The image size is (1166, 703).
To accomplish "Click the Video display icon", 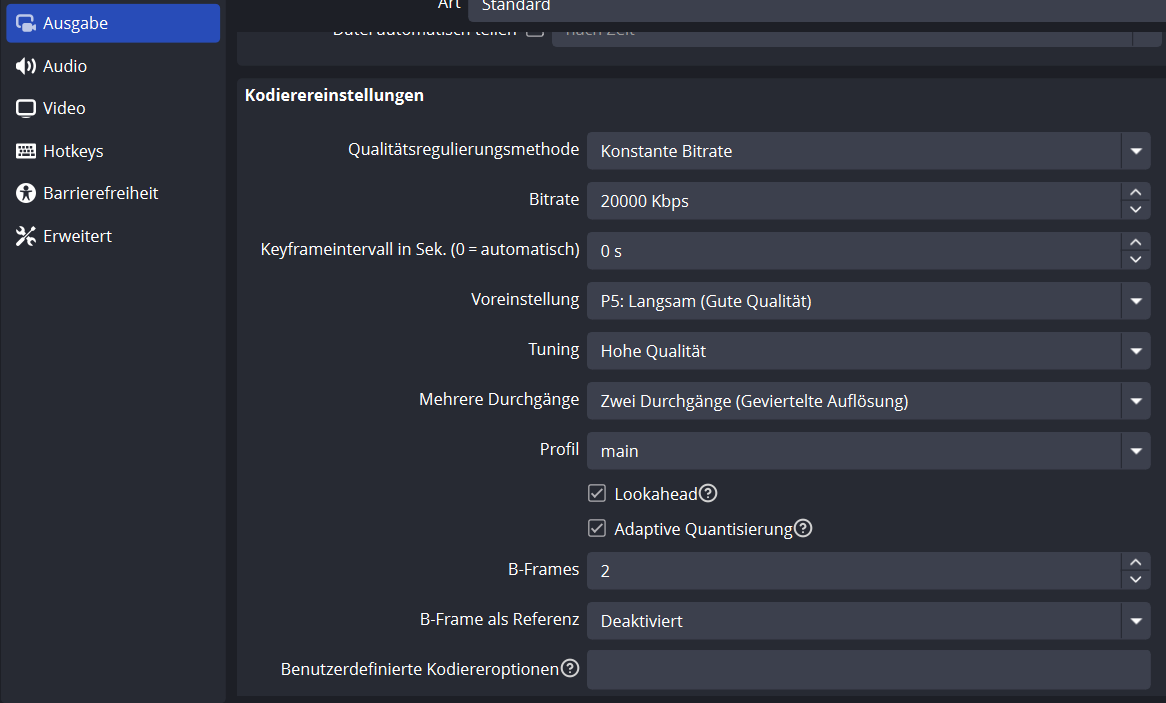I will (26, 109).
